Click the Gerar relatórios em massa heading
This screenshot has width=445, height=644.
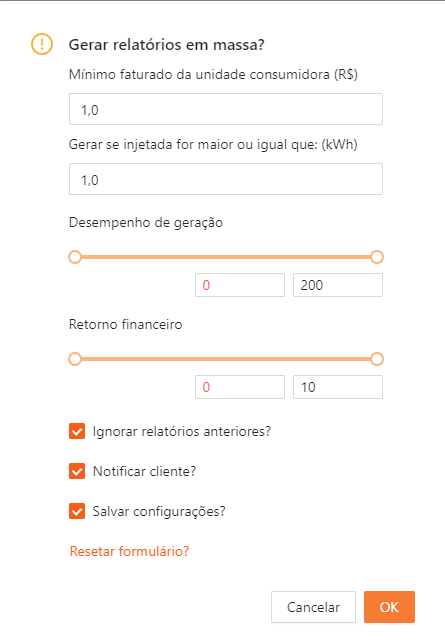tap(166, 44)
